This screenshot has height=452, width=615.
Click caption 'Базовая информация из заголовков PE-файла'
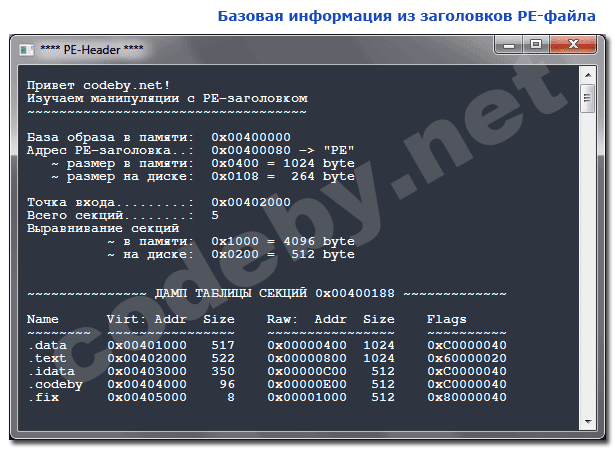(406, 16)
